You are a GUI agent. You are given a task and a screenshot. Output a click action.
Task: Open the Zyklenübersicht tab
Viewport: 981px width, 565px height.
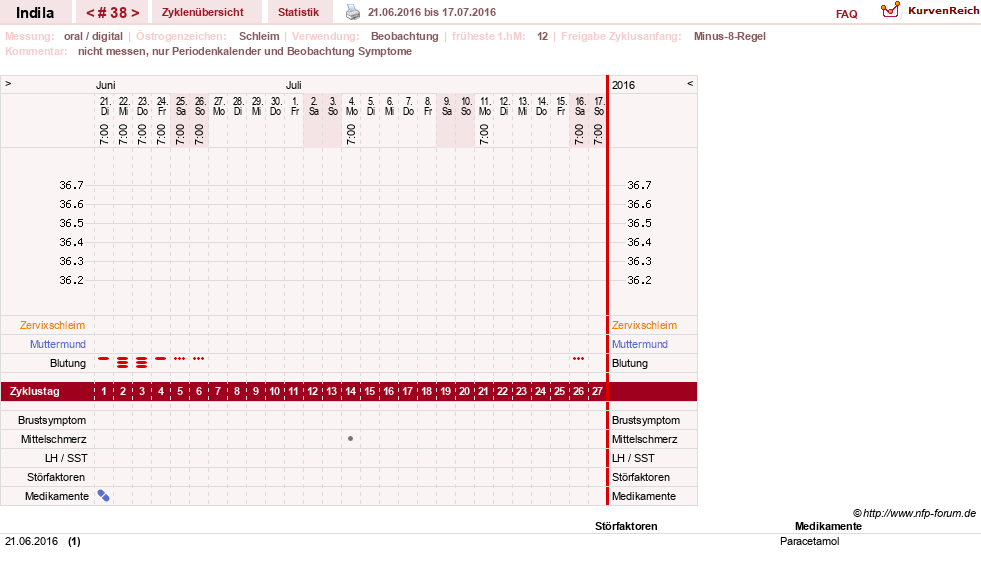pos(203,12)
